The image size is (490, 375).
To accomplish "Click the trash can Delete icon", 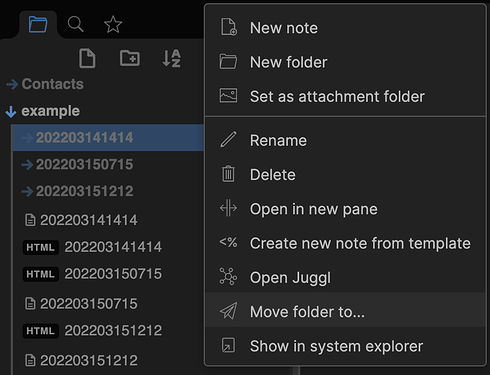I will pyautogui.click(x=228, y=174).
